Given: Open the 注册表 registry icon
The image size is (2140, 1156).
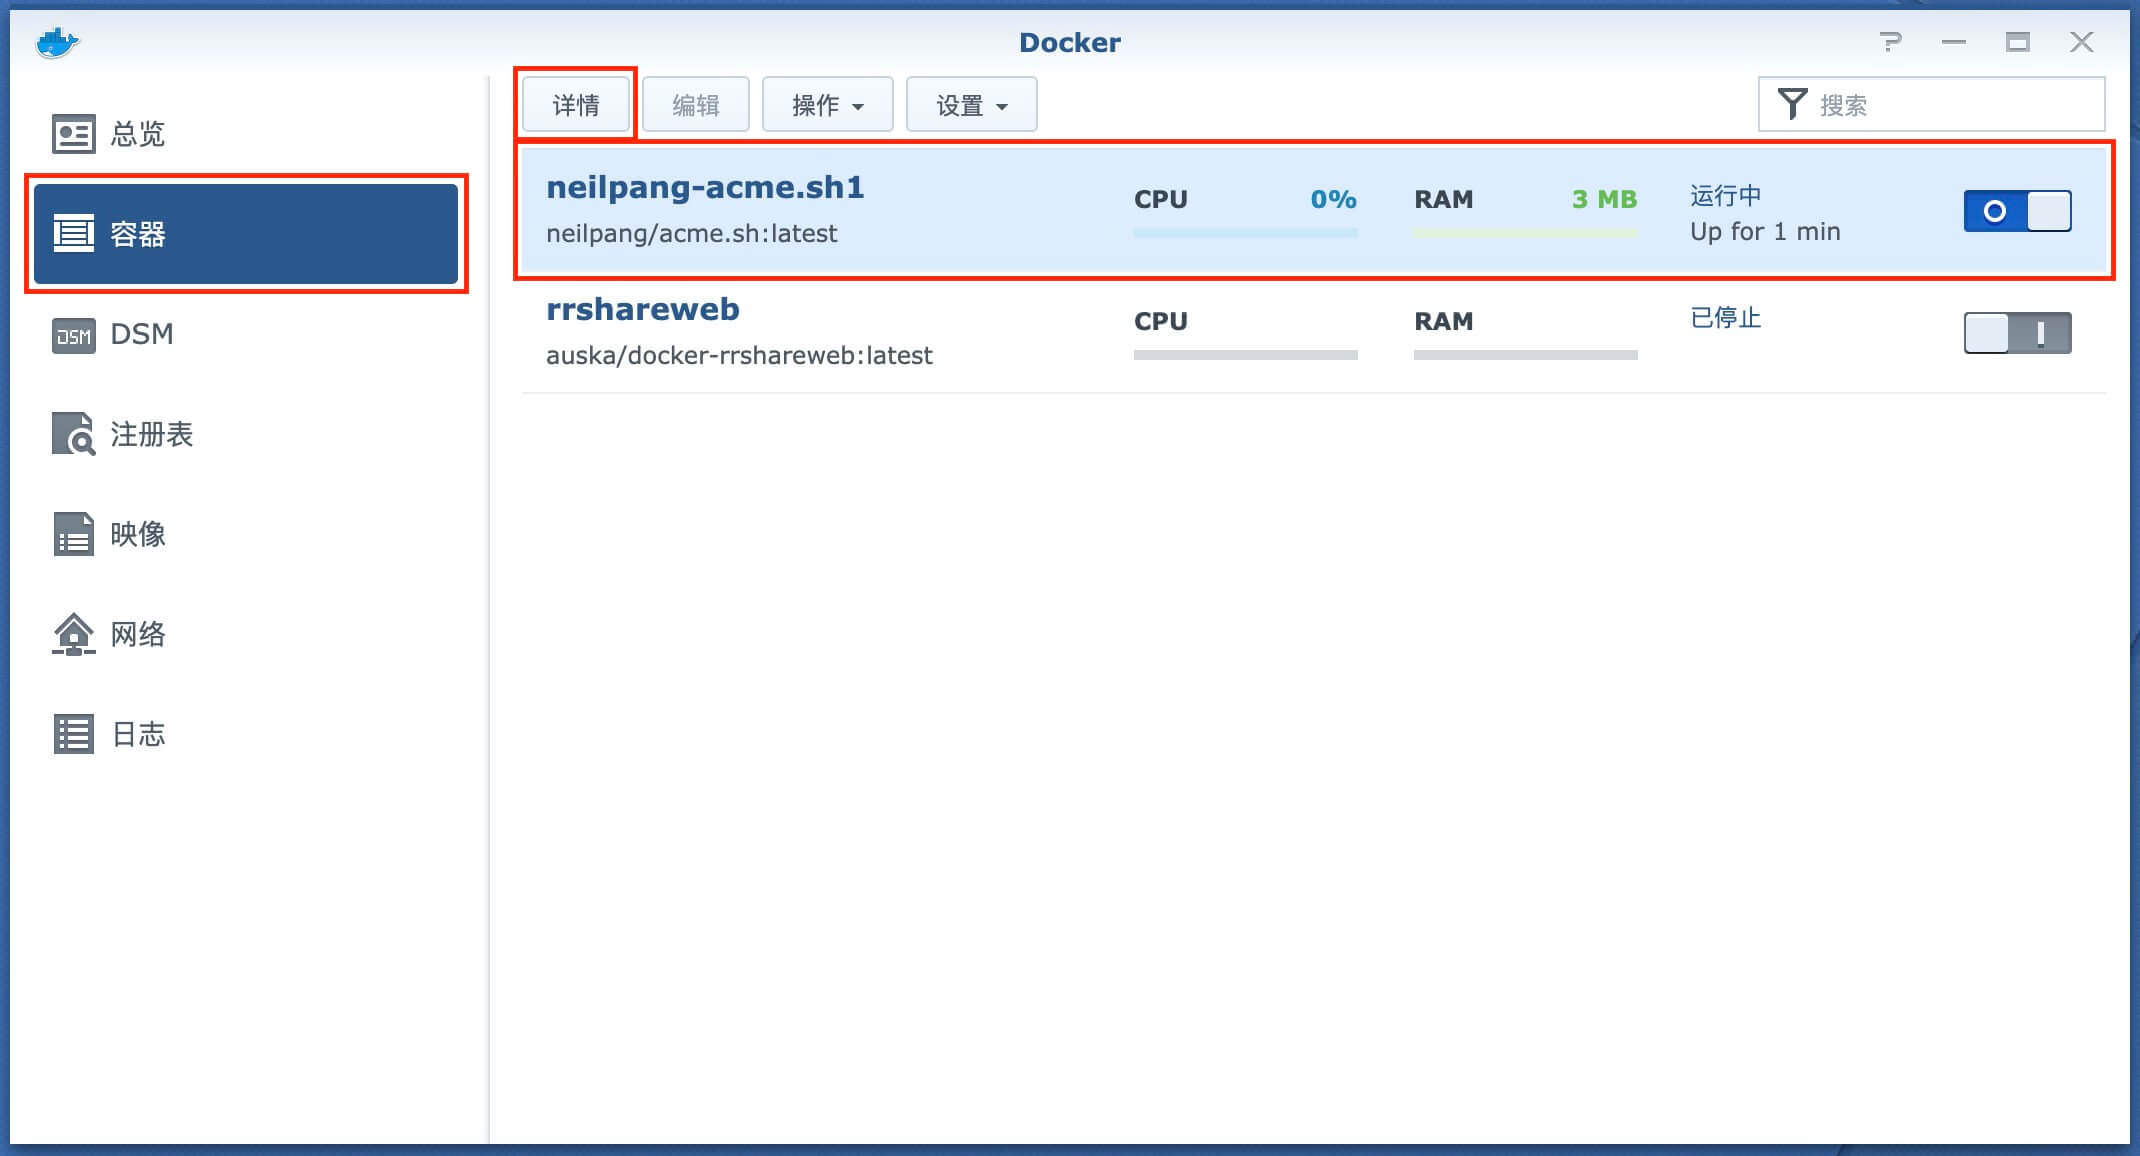Looking at the screenshot, I should point(73,434).
